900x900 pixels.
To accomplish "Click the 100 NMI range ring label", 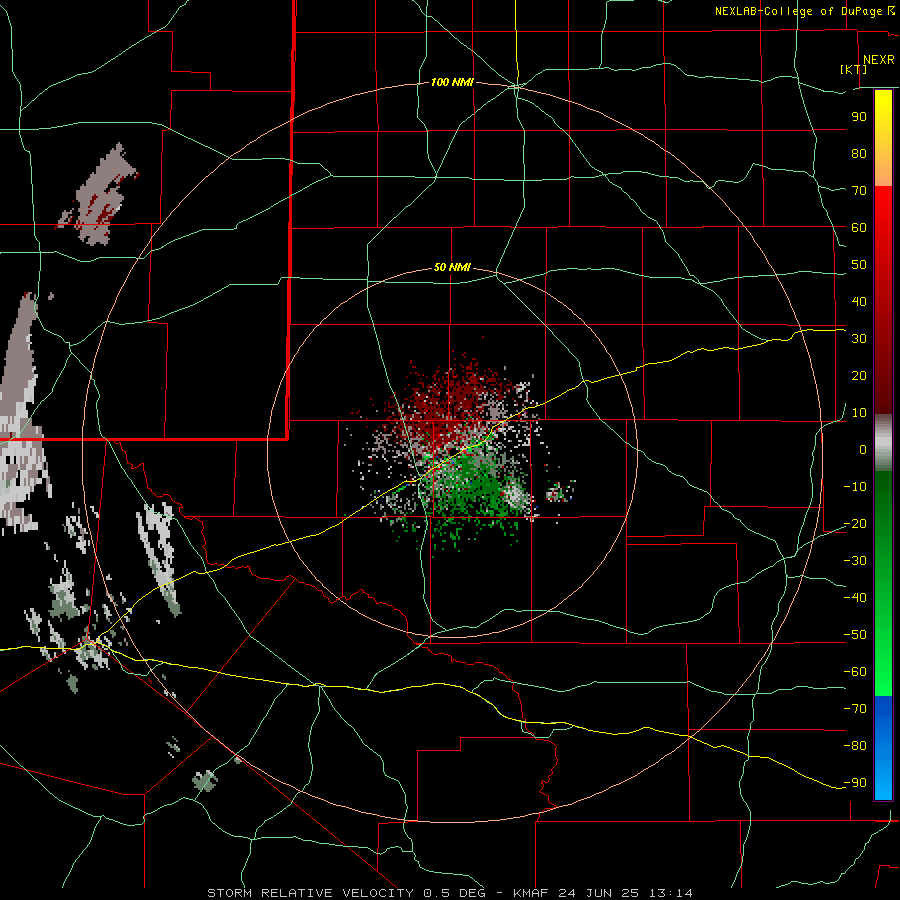I will 452,82.
